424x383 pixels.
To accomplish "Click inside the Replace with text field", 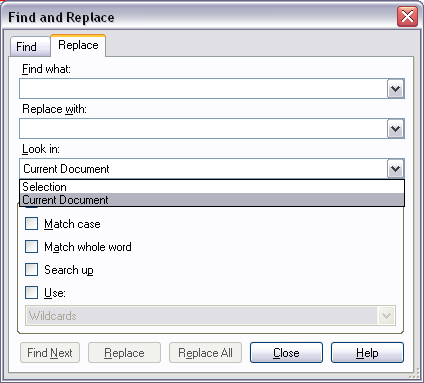I will (203, 129).
